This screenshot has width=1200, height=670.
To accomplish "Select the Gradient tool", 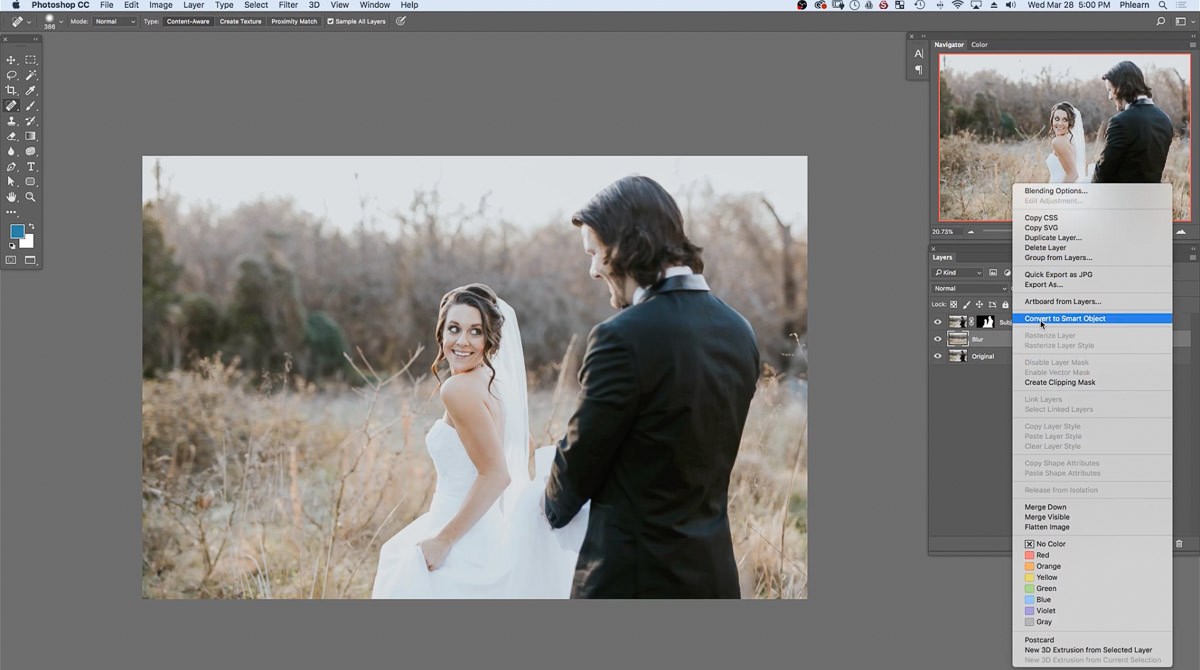I will pos(31,136).
